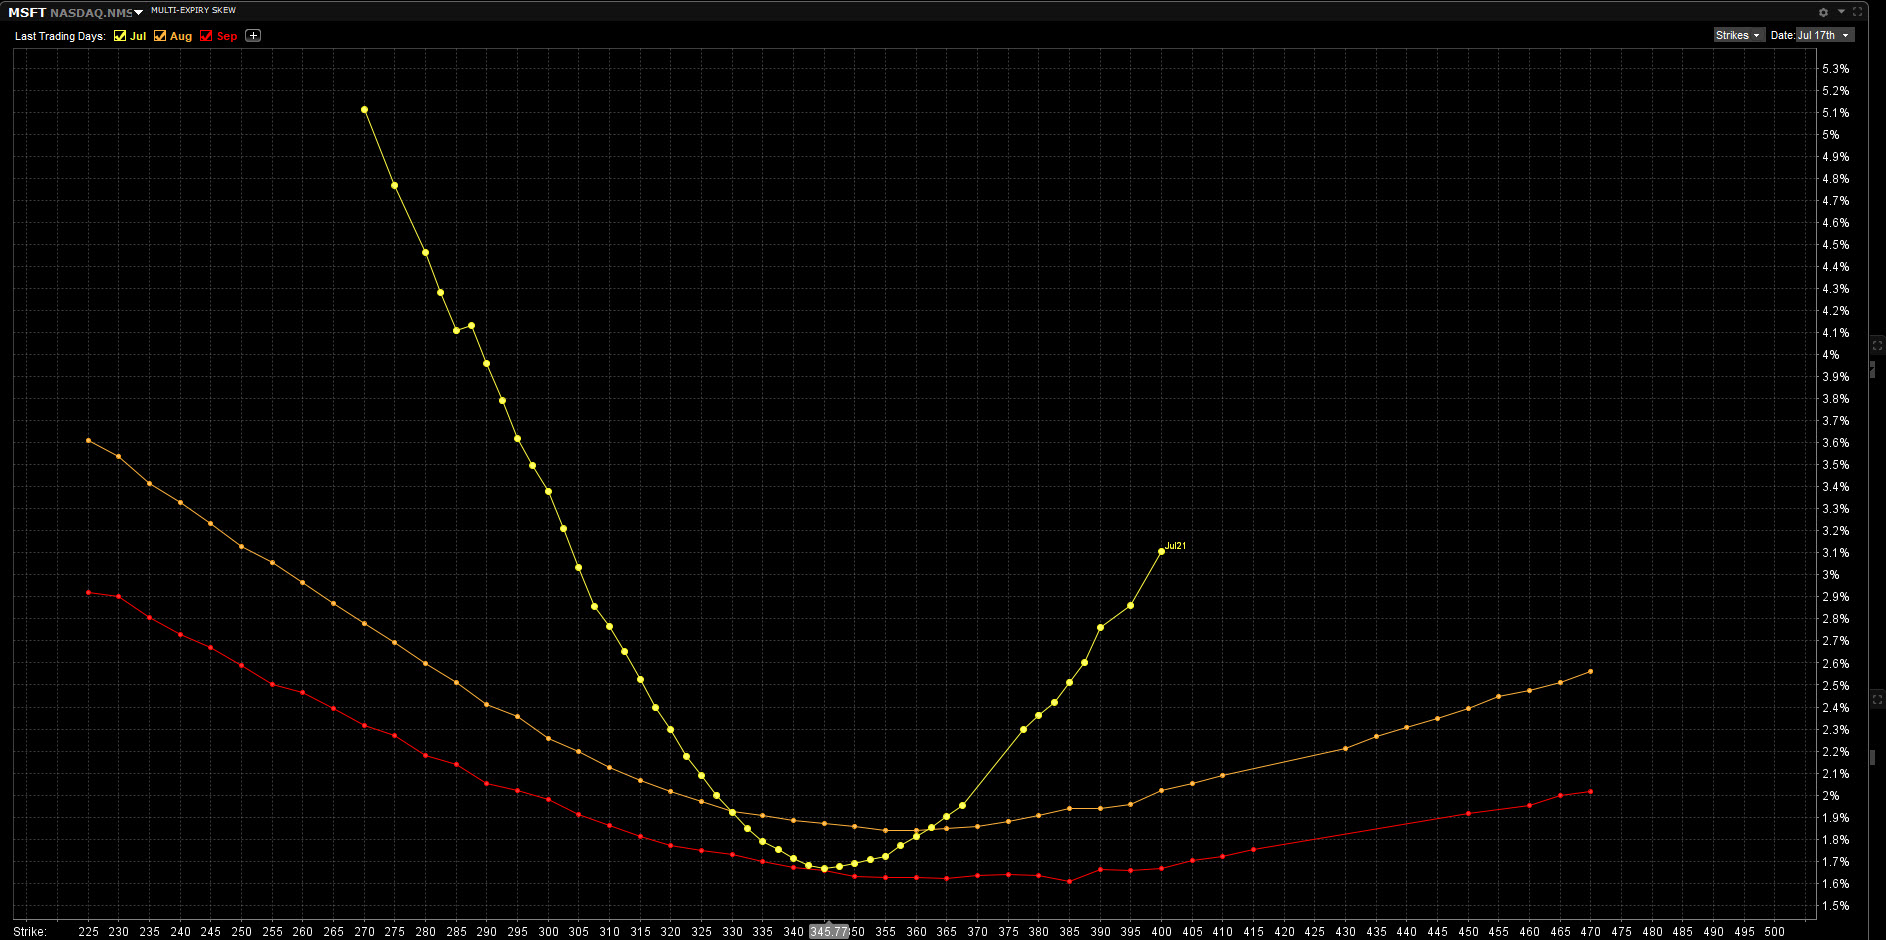The width and height of the screenshot is (1886, 940).
Task: Click the NASDAQ.NMS exchange label
Action: 91,13
